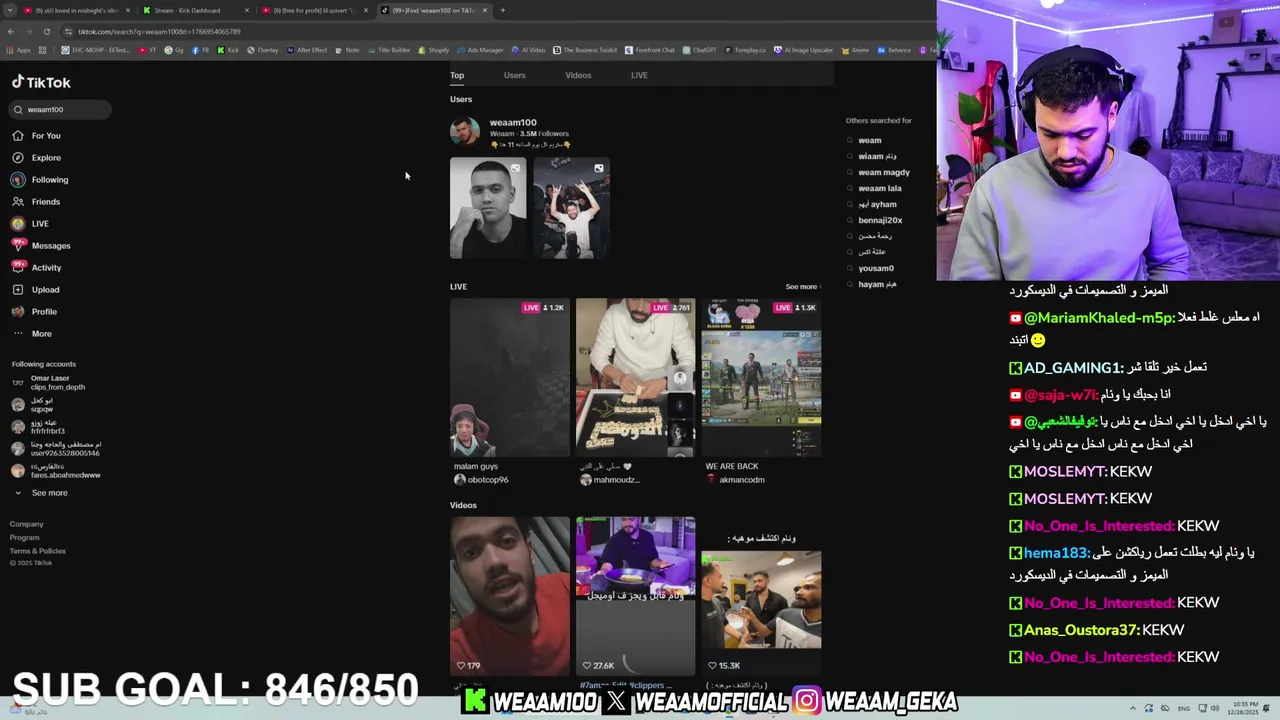Screen dimensions: 1280x720
Task: Click browser back arrow
Action: (11, 32)
